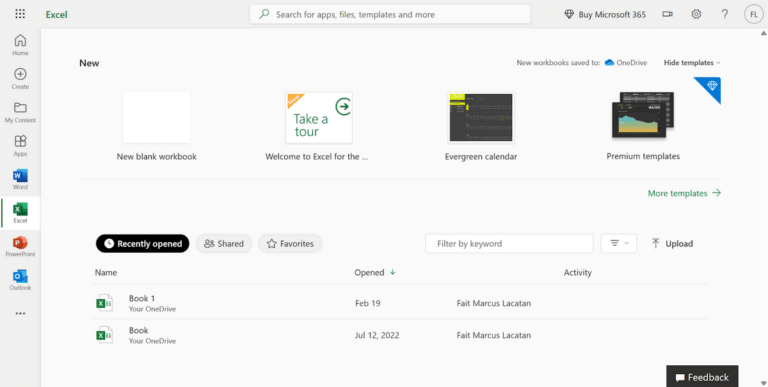Switch to the Favorites tab

click(290, 243)
